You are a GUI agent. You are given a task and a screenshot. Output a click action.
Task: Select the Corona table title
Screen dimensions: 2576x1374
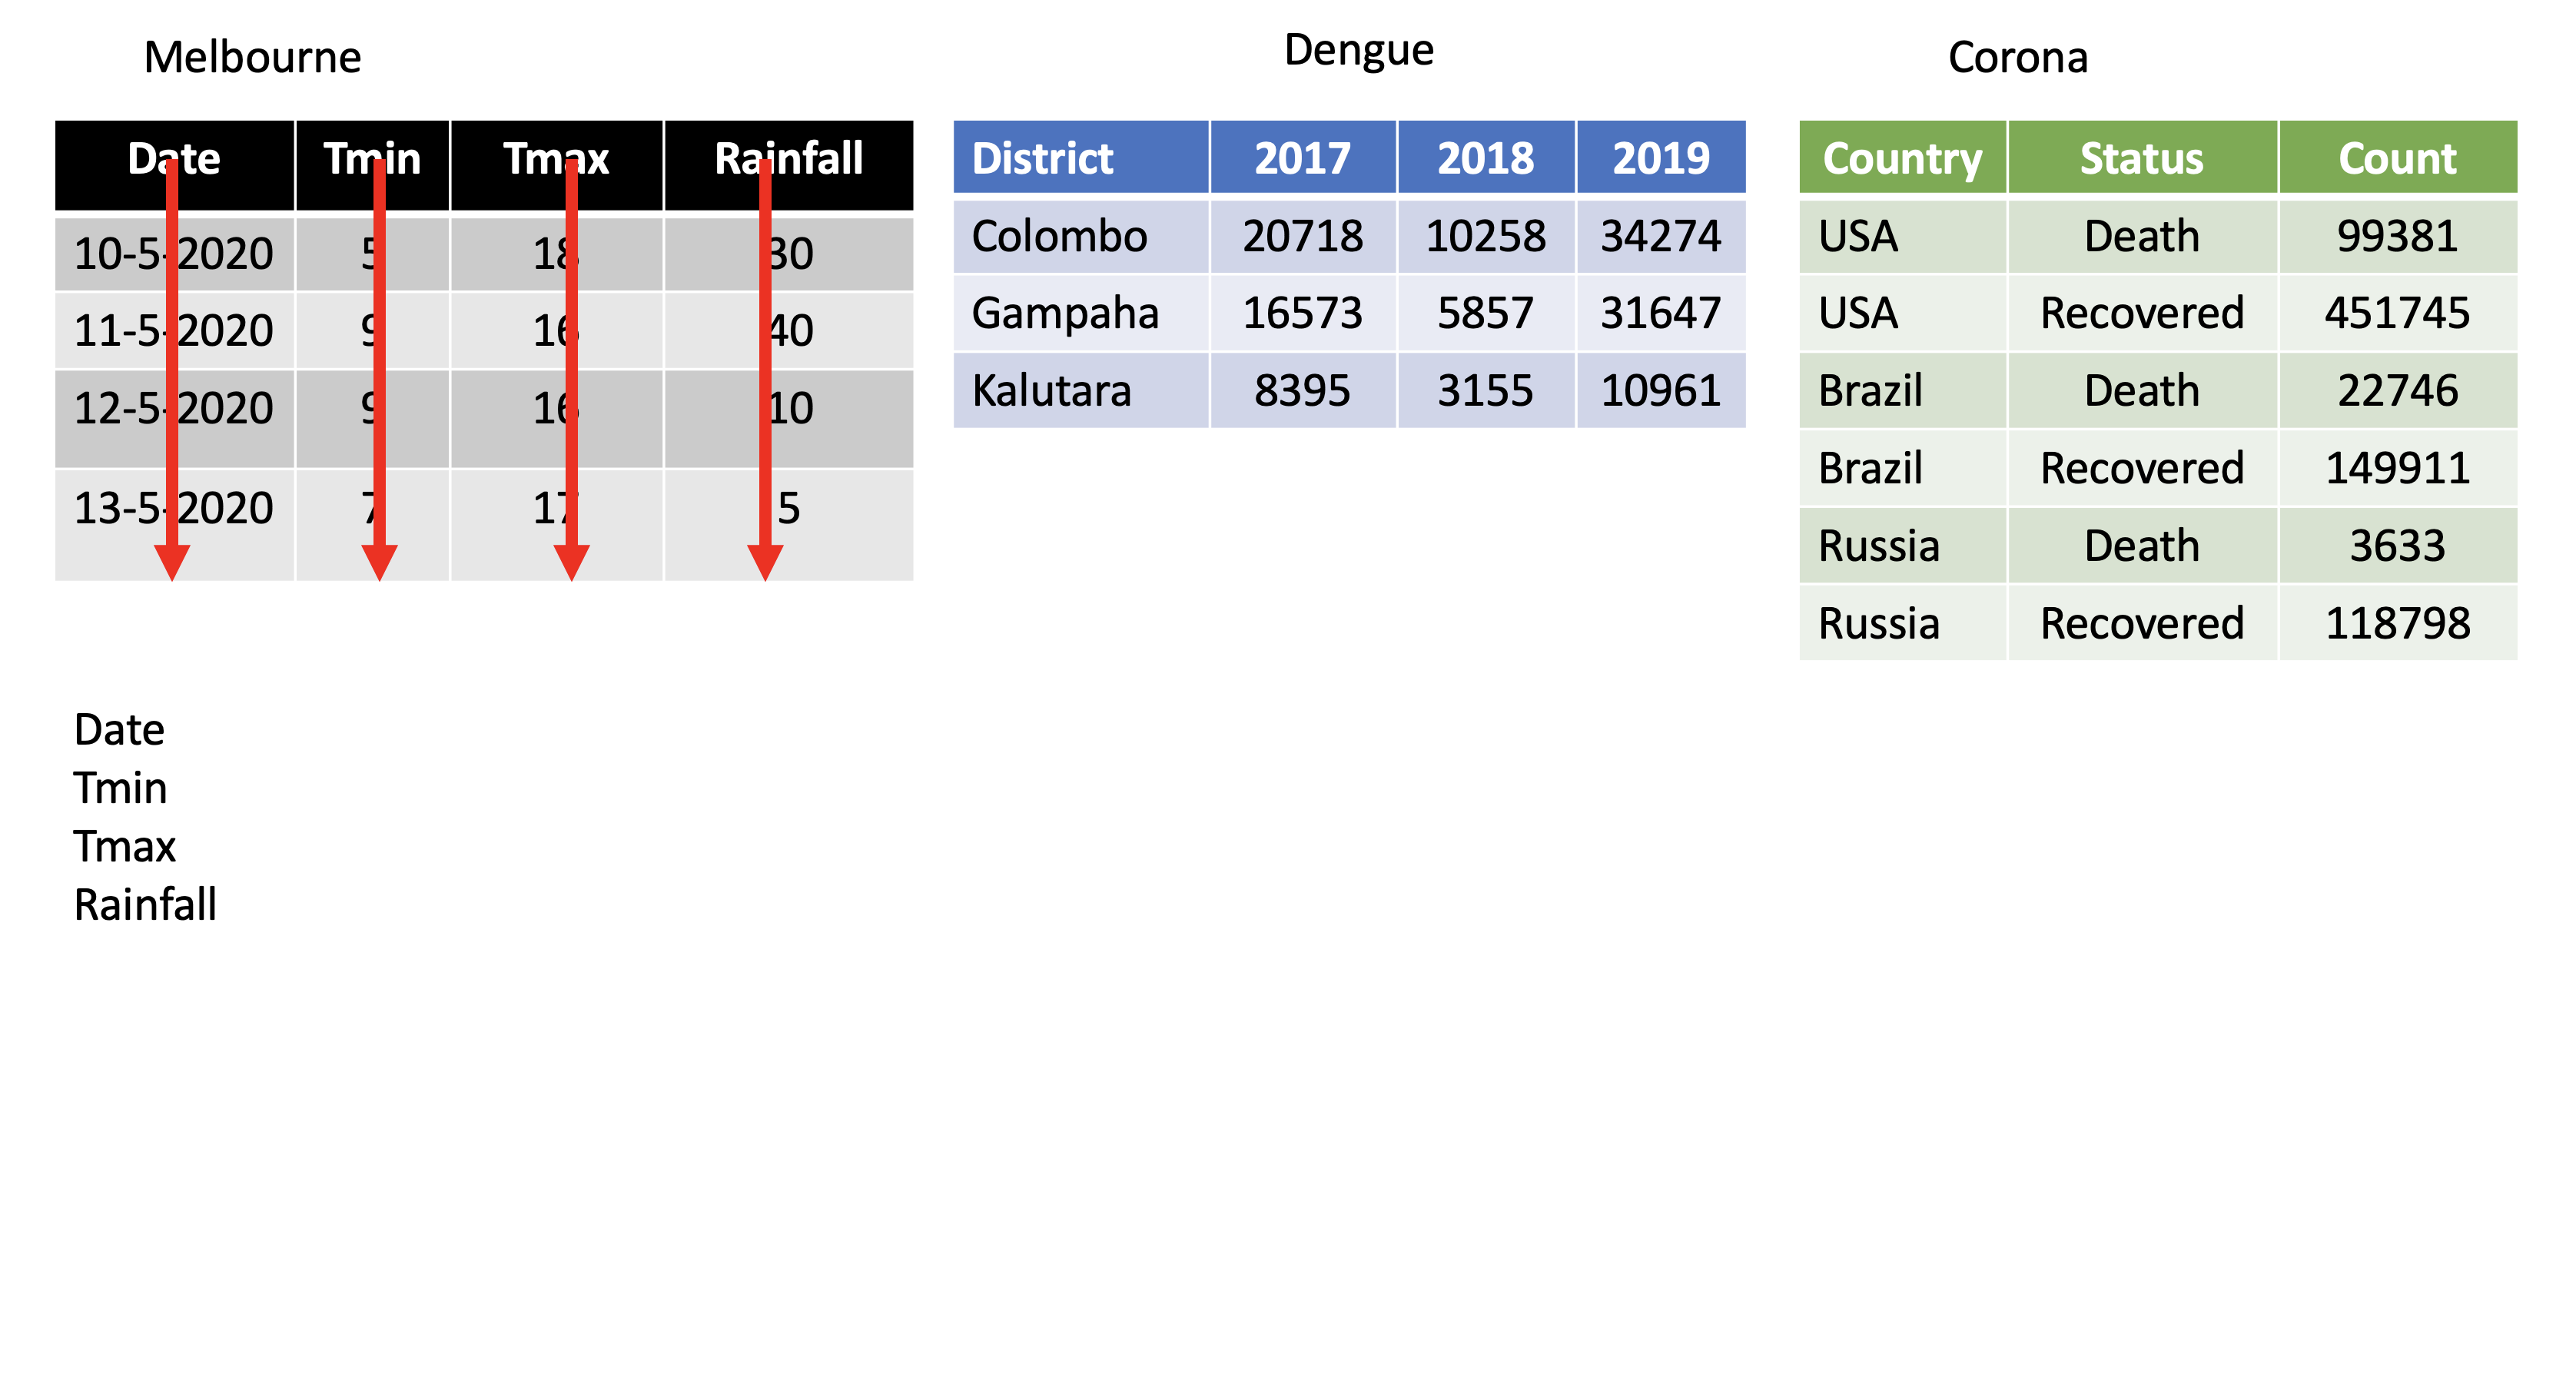pyautogui.click(x=2017, y=58)
